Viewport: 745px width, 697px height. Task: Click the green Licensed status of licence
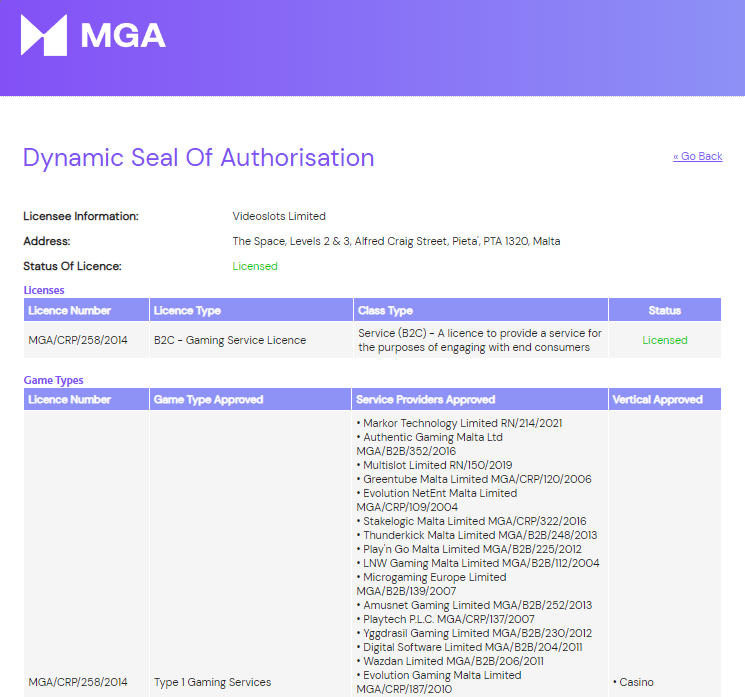(255, 266)
